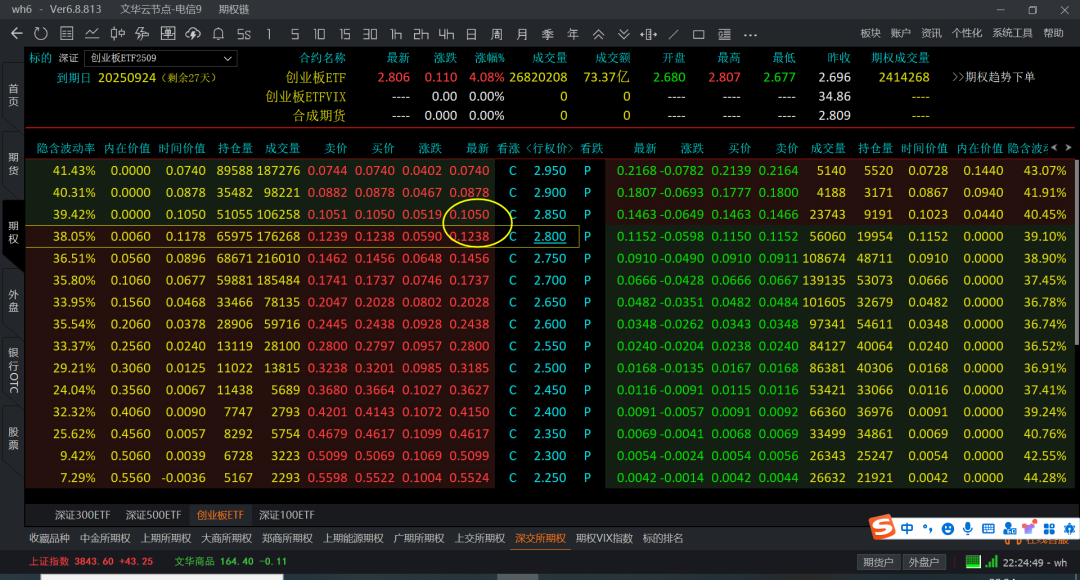Click the Sogou user account icon
This screenshot has height=580, width=1080.
pyautogui.click(x=1010, y=528)
